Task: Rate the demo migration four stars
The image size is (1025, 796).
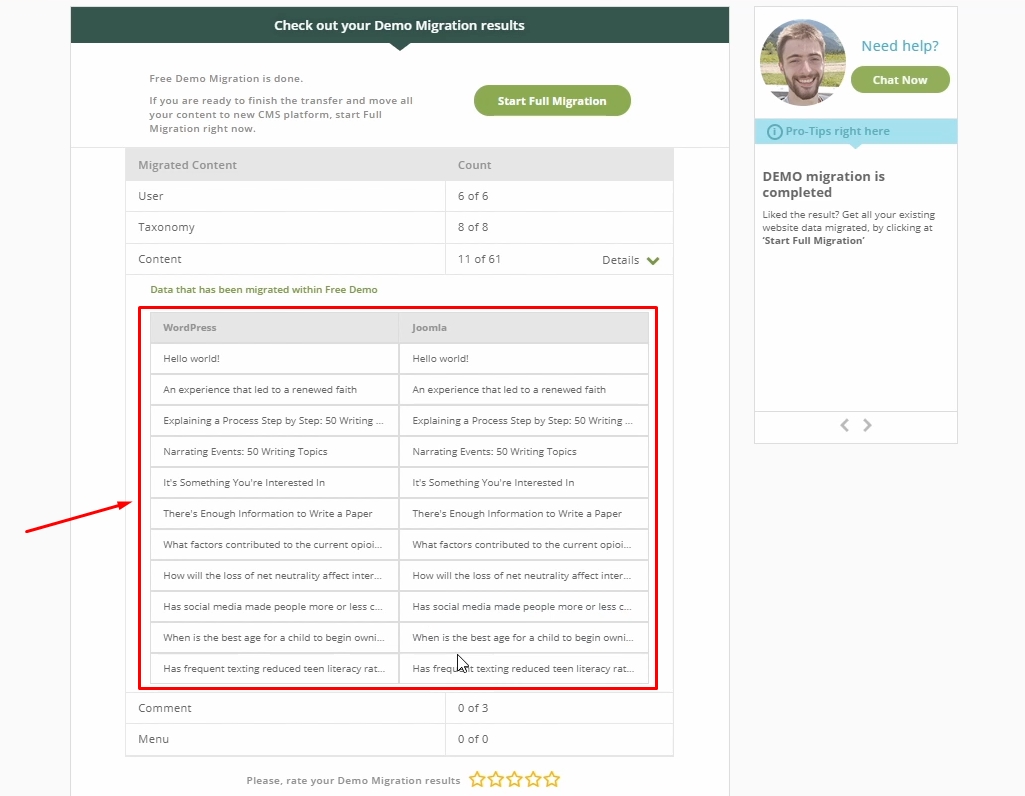Action: [x=533, y=779]
